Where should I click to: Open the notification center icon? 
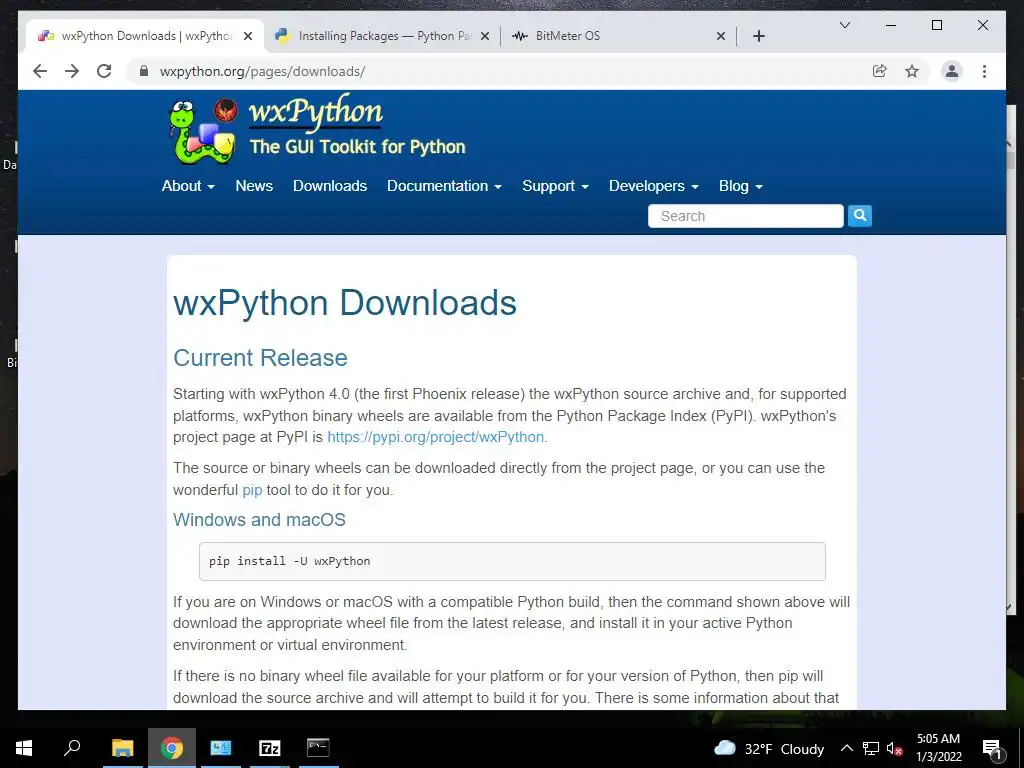(x=992, y=748)
